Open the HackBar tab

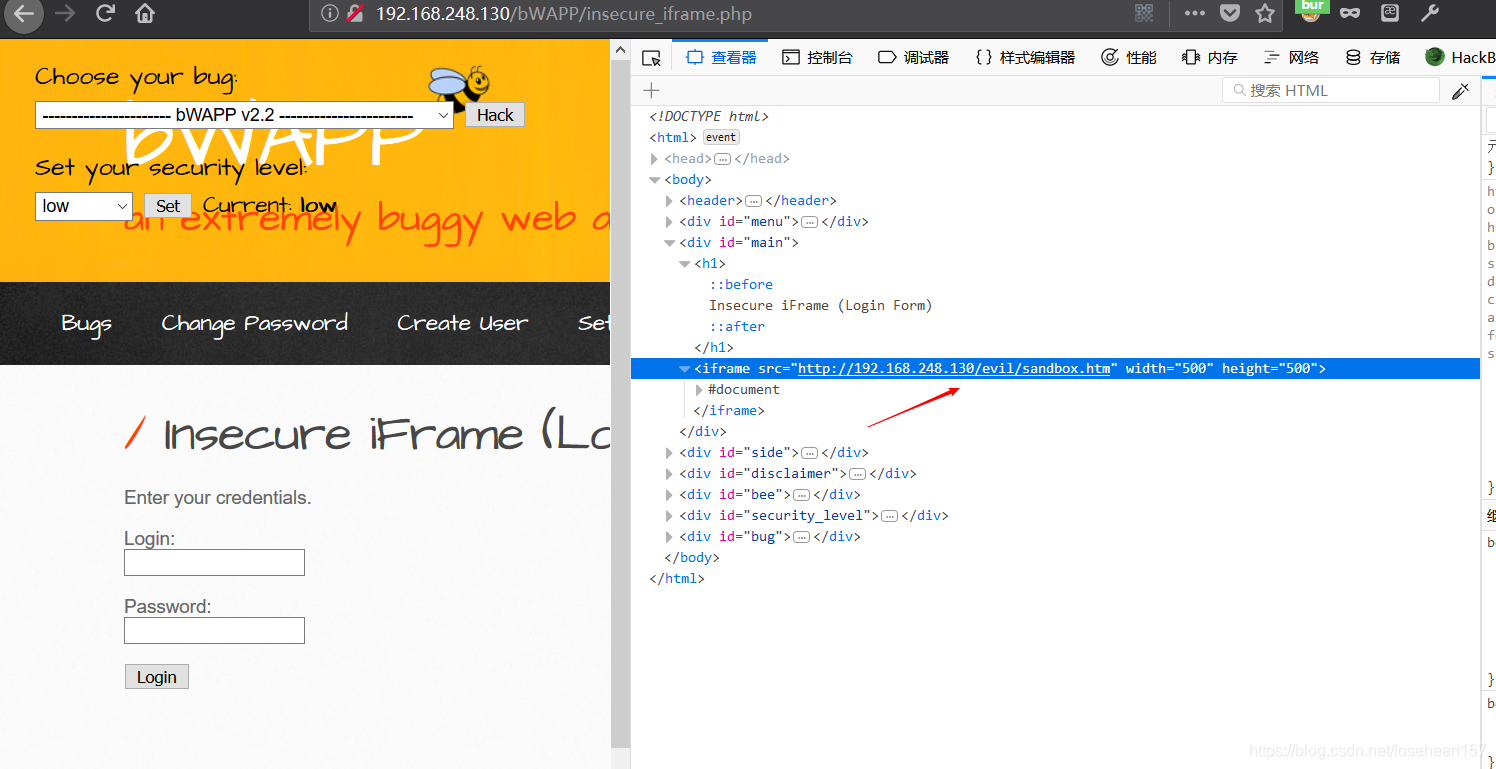(1460, 58)
